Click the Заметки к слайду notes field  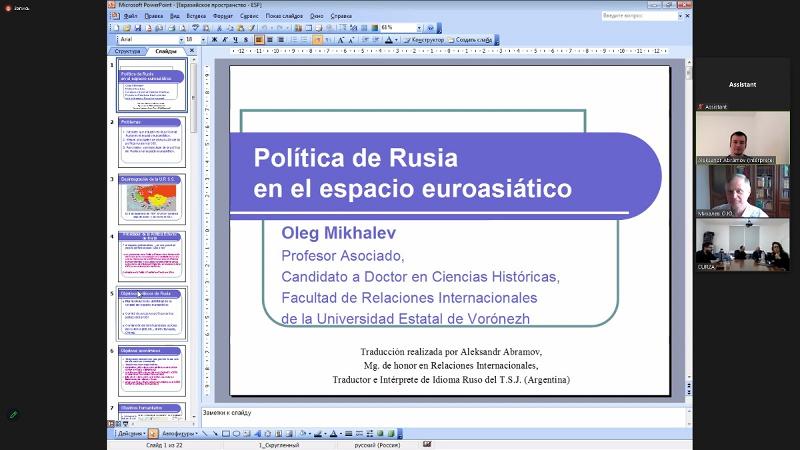click(x=440, y=412)
